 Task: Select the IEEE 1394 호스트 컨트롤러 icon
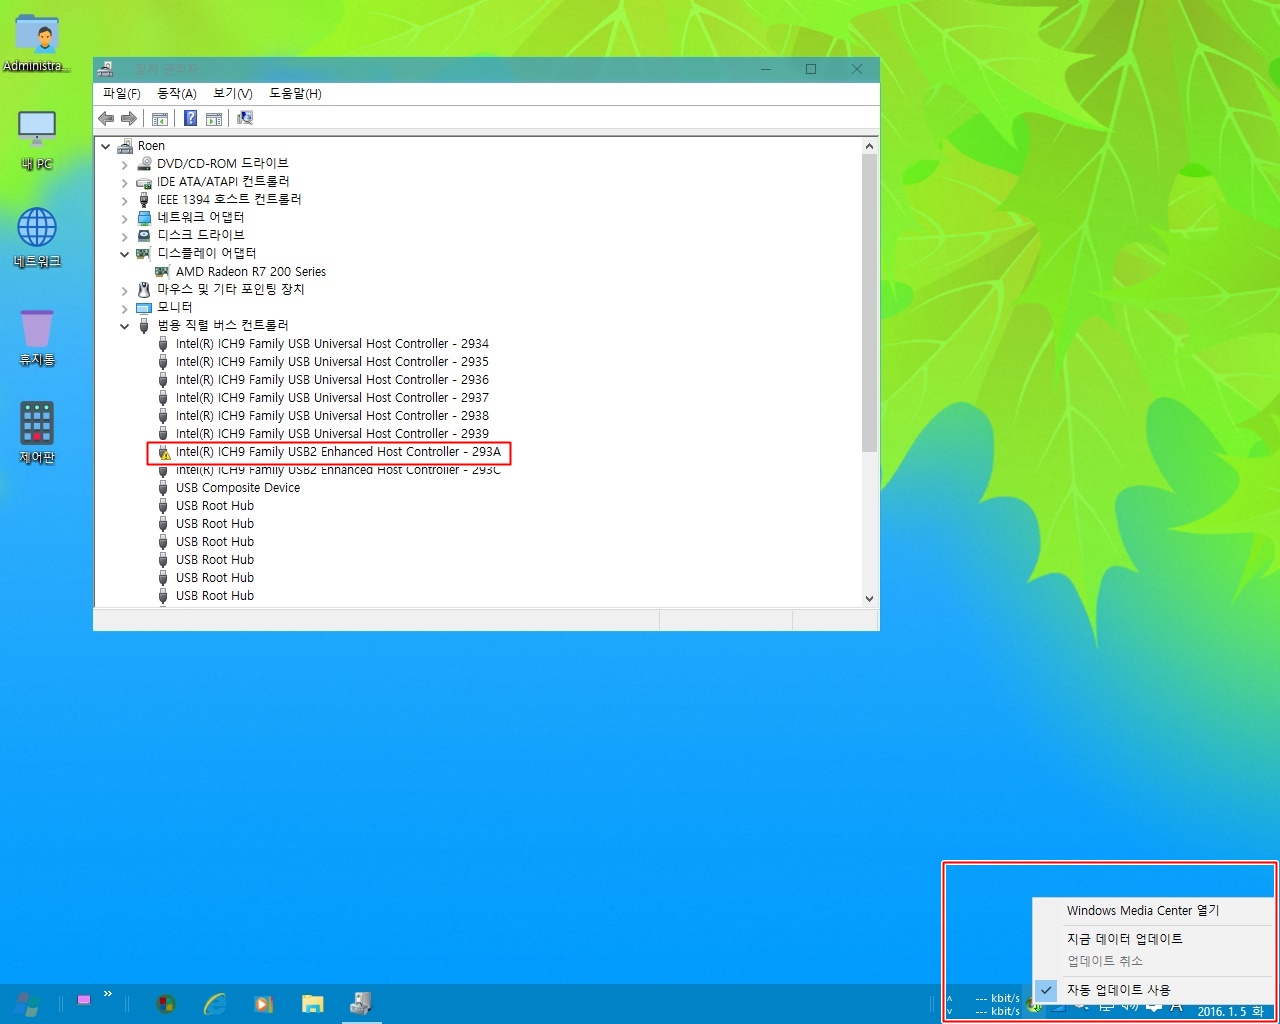tap(144, 200)
